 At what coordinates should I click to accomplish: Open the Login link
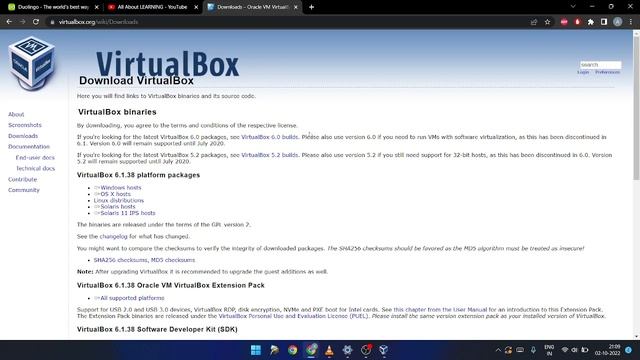(583, 72)
